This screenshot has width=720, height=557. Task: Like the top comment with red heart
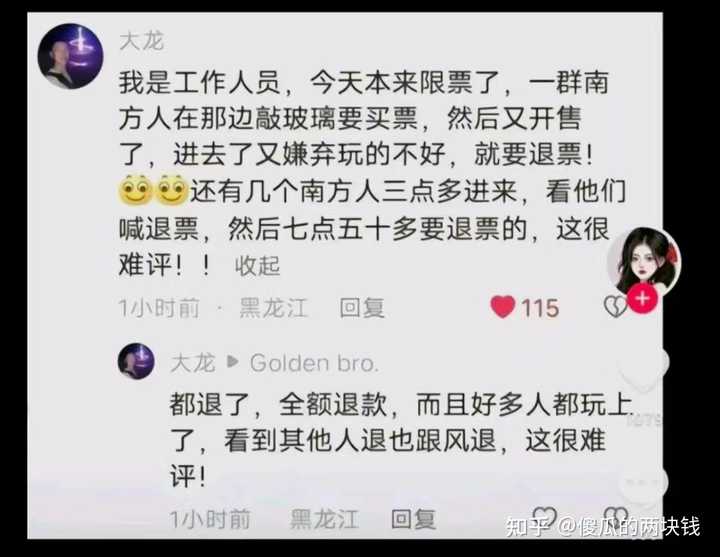tap(503, 307)
